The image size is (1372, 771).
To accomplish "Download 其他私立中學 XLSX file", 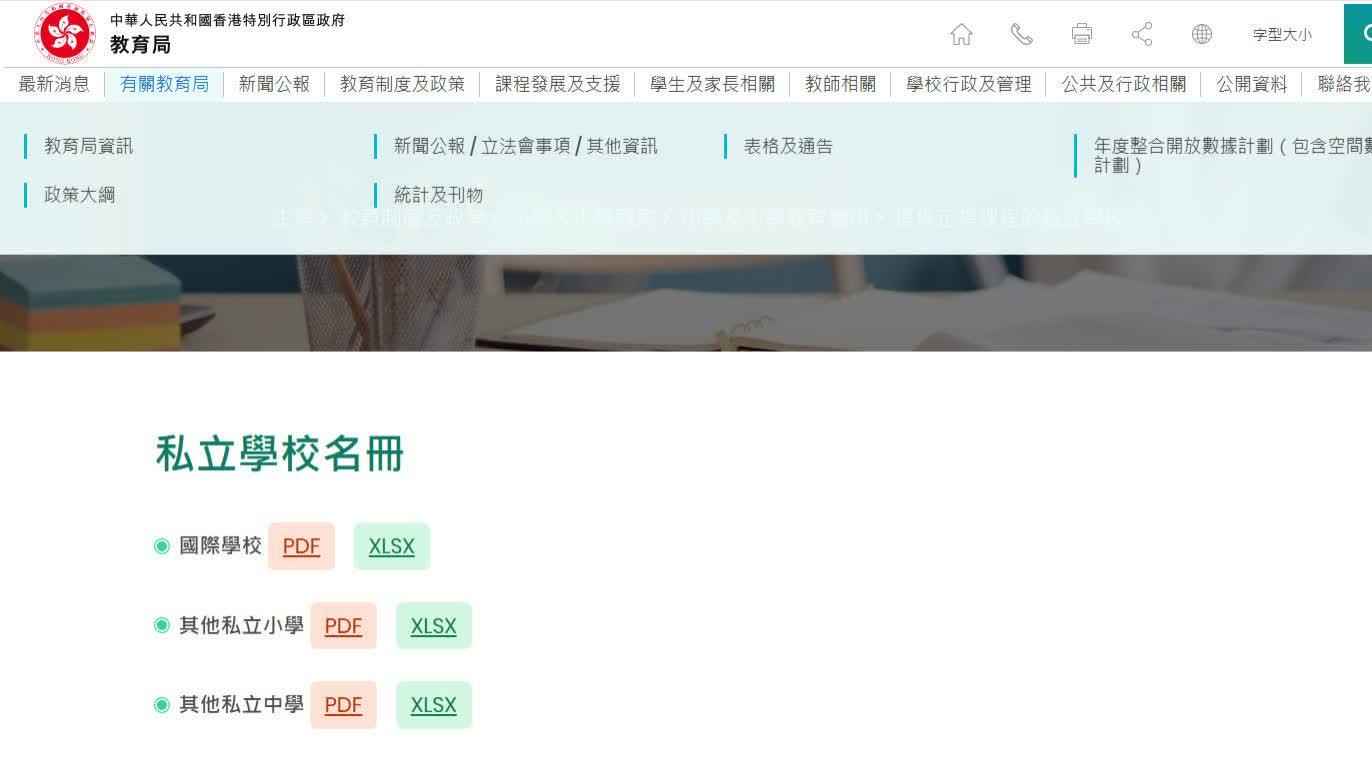I will (x=433, y=705).
